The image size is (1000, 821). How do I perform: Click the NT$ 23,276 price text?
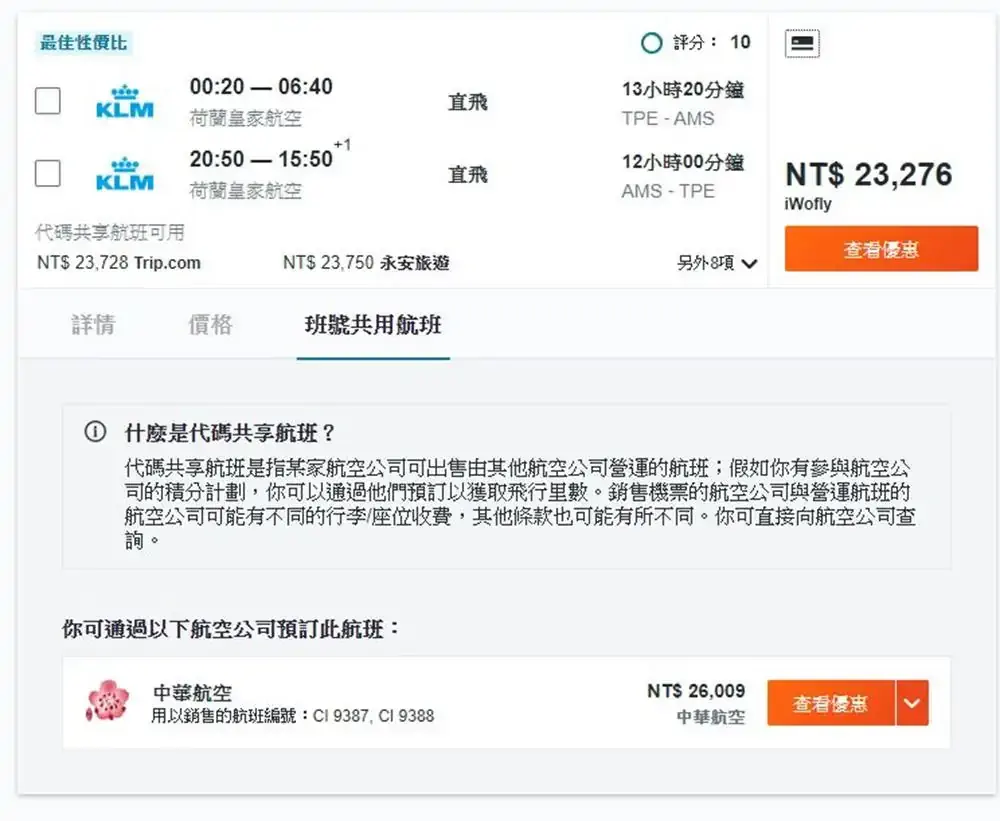869,174
